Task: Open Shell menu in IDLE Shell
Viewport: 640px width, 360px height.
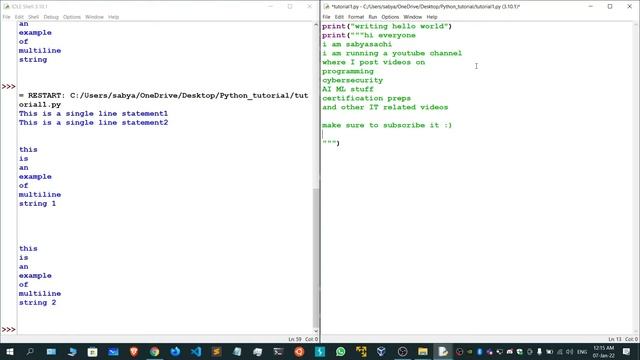Action: [x=33, y=17]
